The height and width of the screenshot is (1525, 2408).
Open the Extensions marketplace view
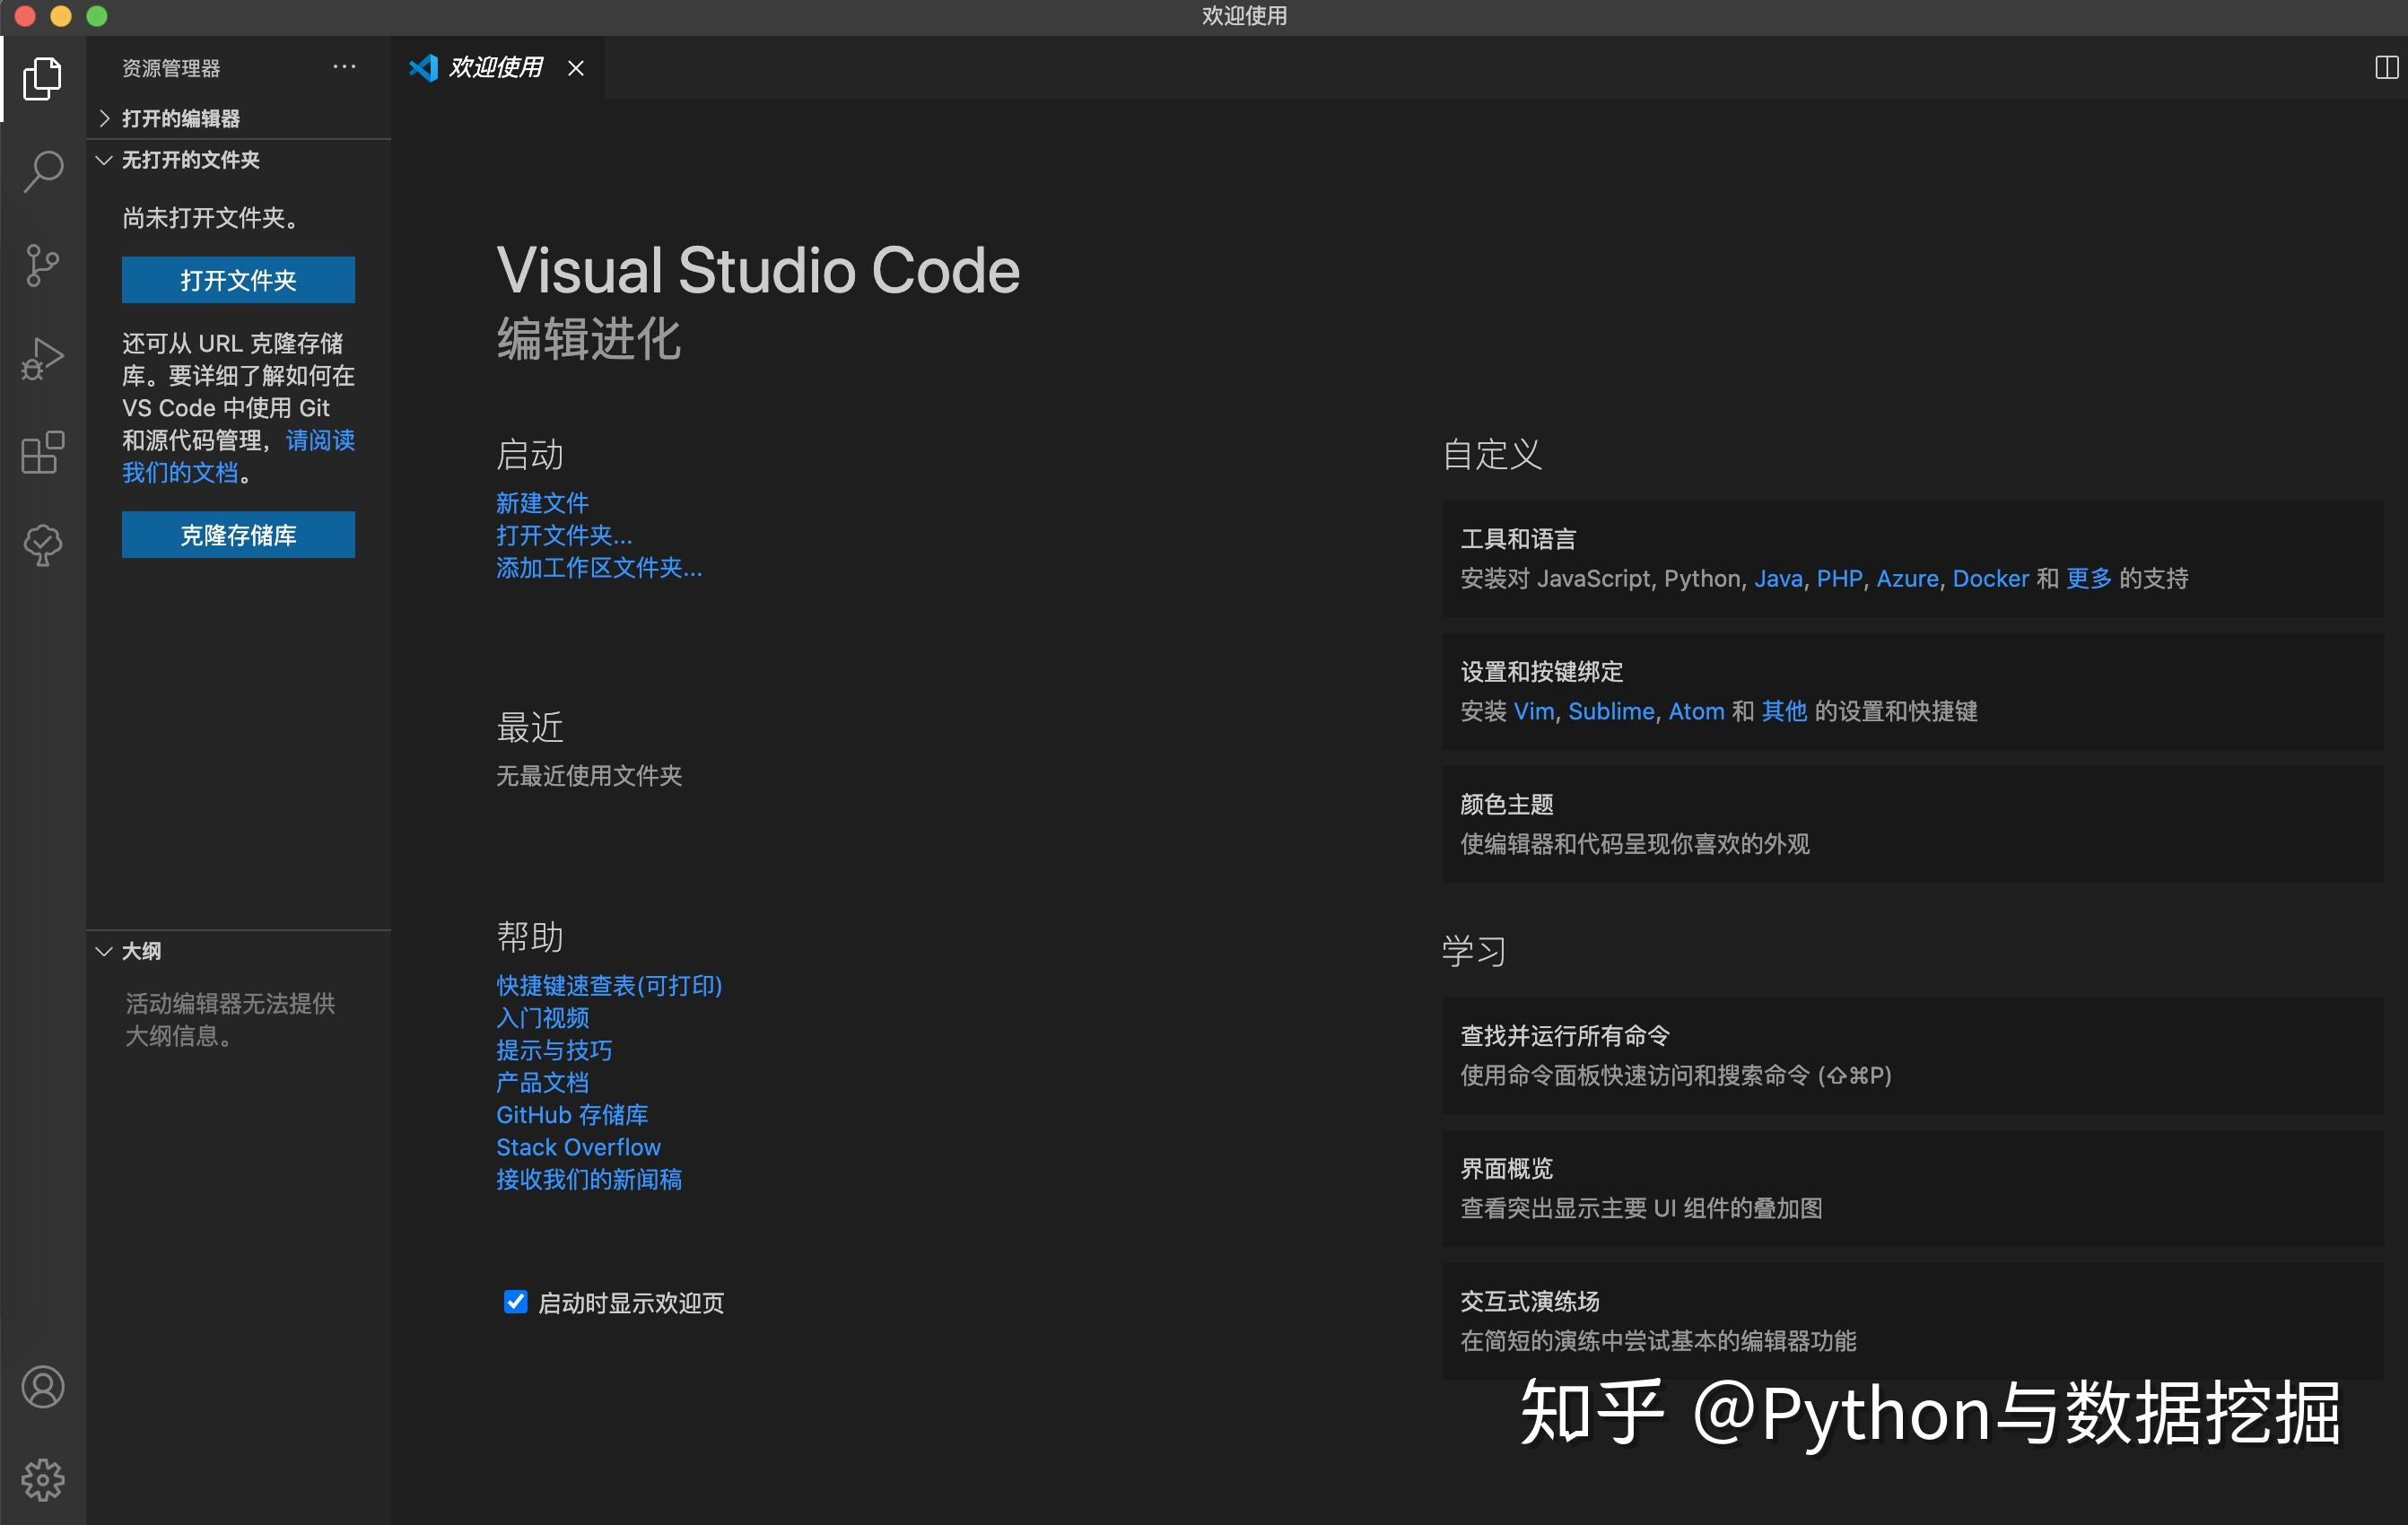42,452
